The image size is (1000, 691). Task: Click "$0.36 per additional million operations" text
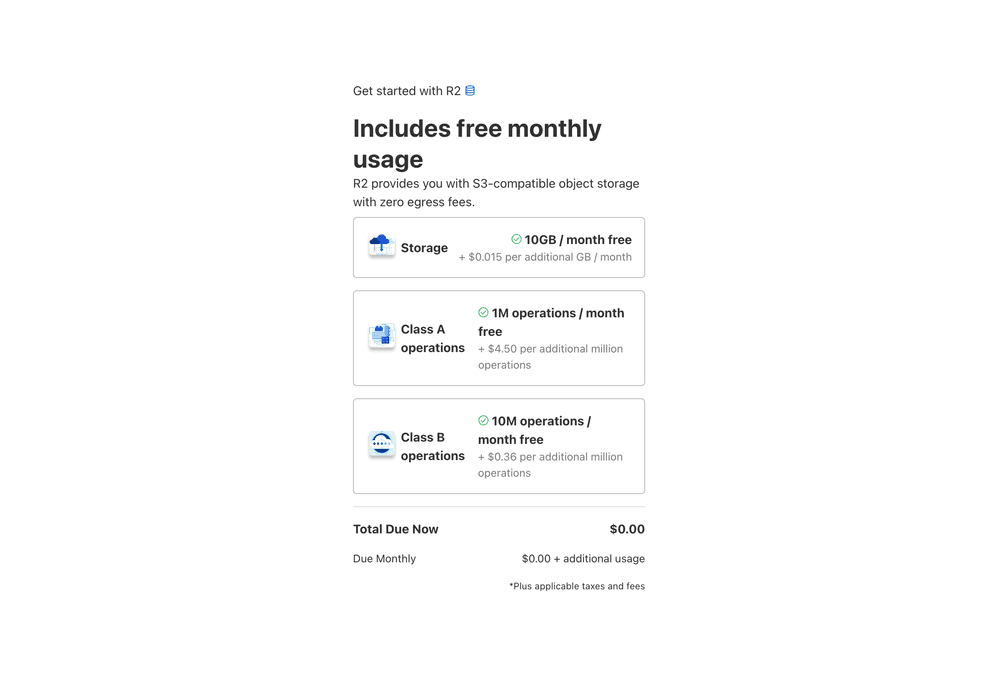pyautogui.click(x=550, y=465)
